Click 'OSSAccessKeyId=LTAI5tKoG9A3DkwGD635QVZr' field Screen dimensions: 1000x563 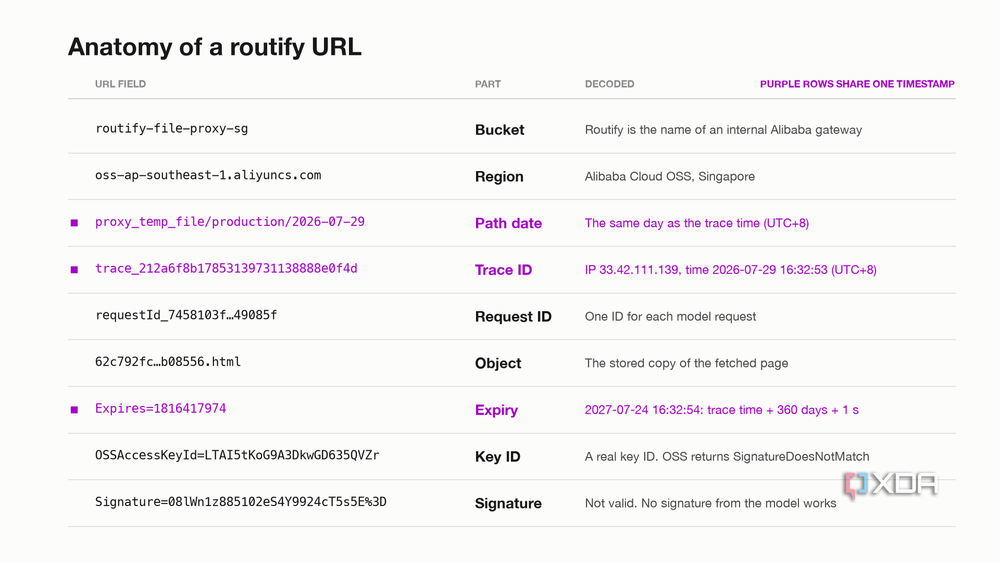tap(237, 455)
